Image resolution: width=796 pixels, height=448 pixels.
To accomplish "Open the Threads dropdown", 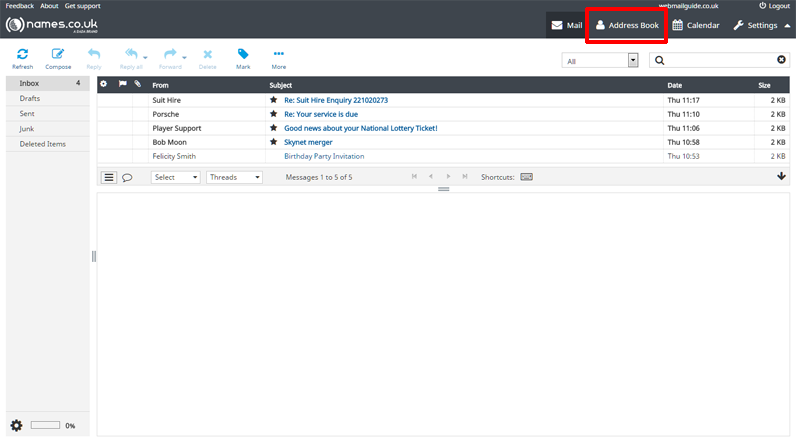I will [234, 177].
